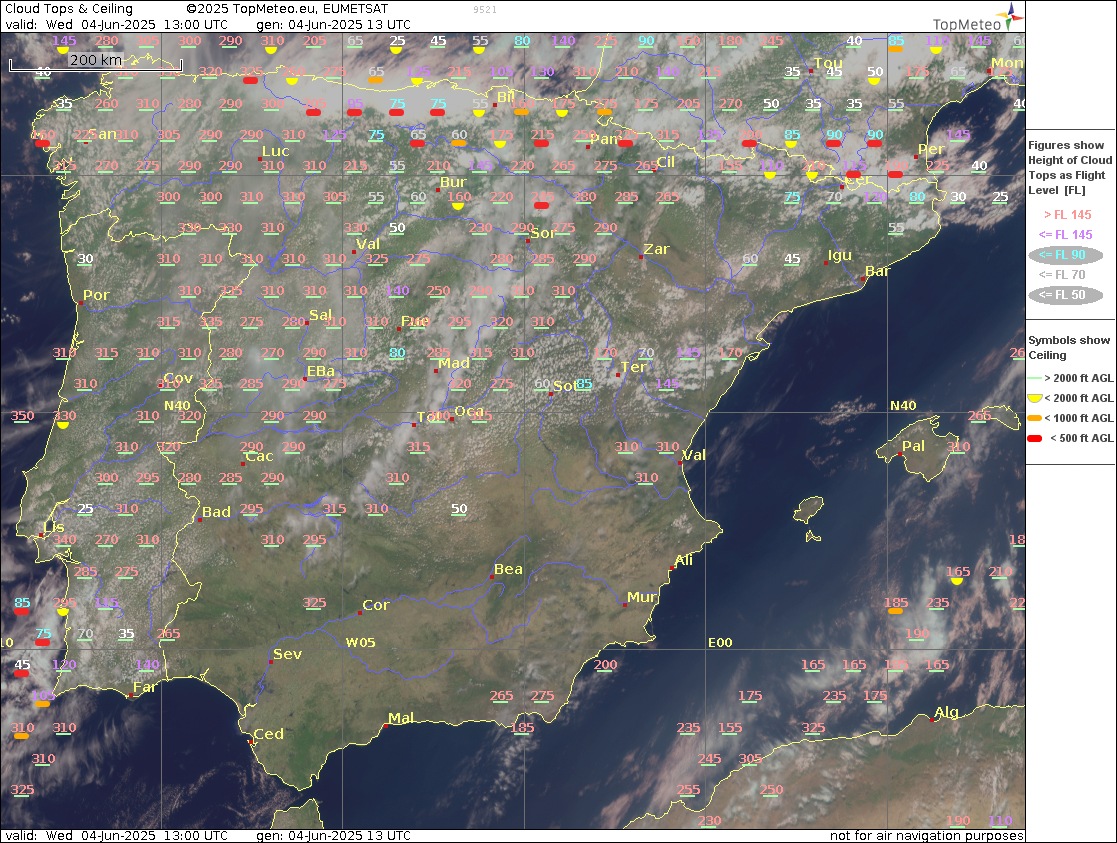Click the 'Ter' city label
The height and width of the screenshot is (843, 1117).
(633, 367)
